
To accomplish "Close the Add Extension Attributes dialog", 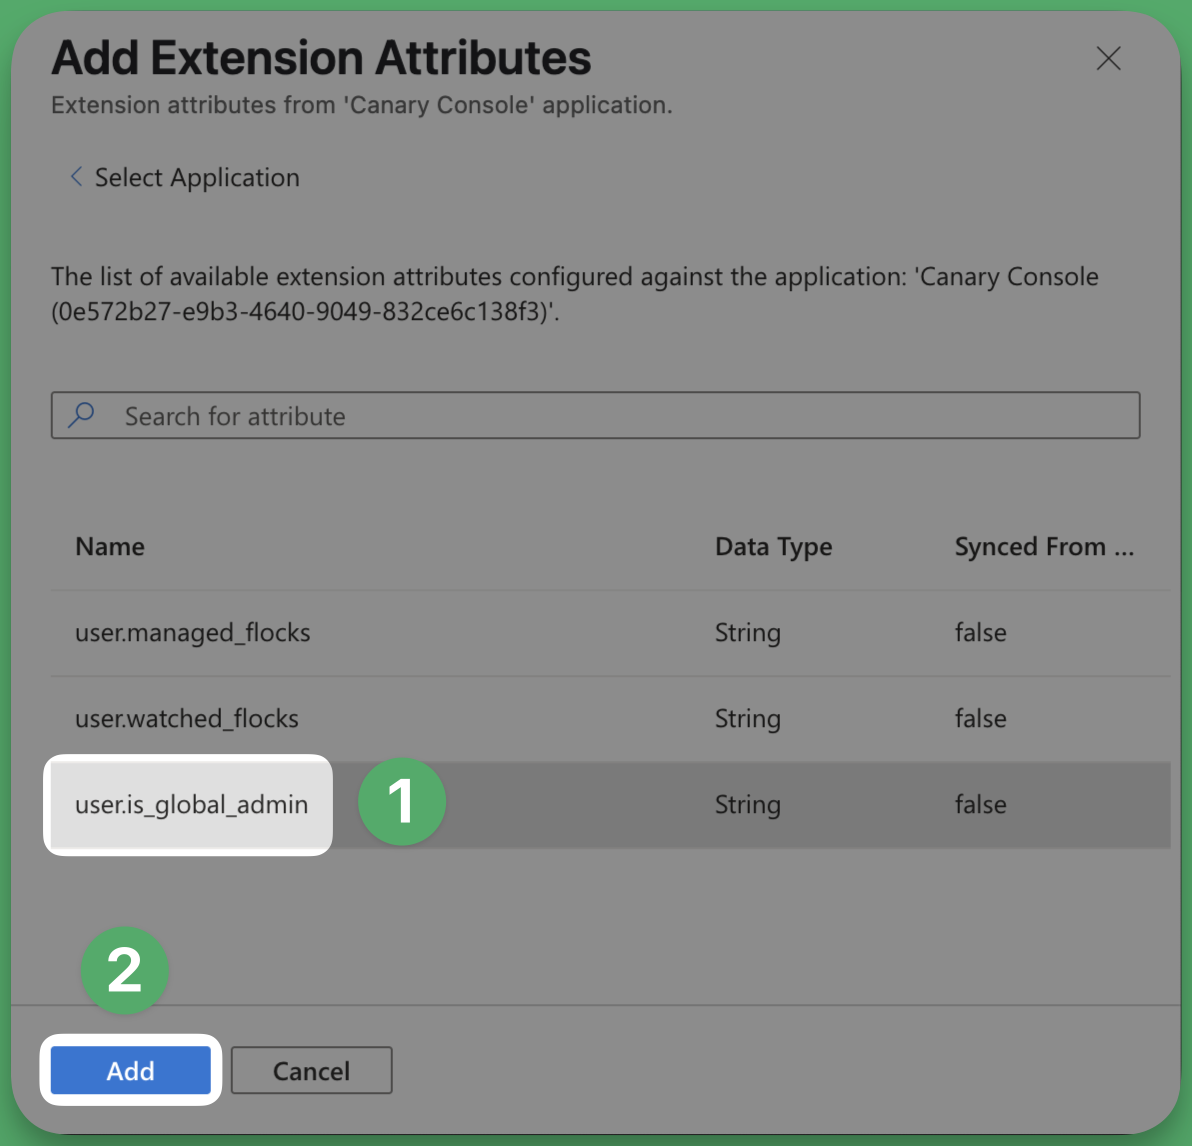I will pyautogui.click(x=1108, y=59).
